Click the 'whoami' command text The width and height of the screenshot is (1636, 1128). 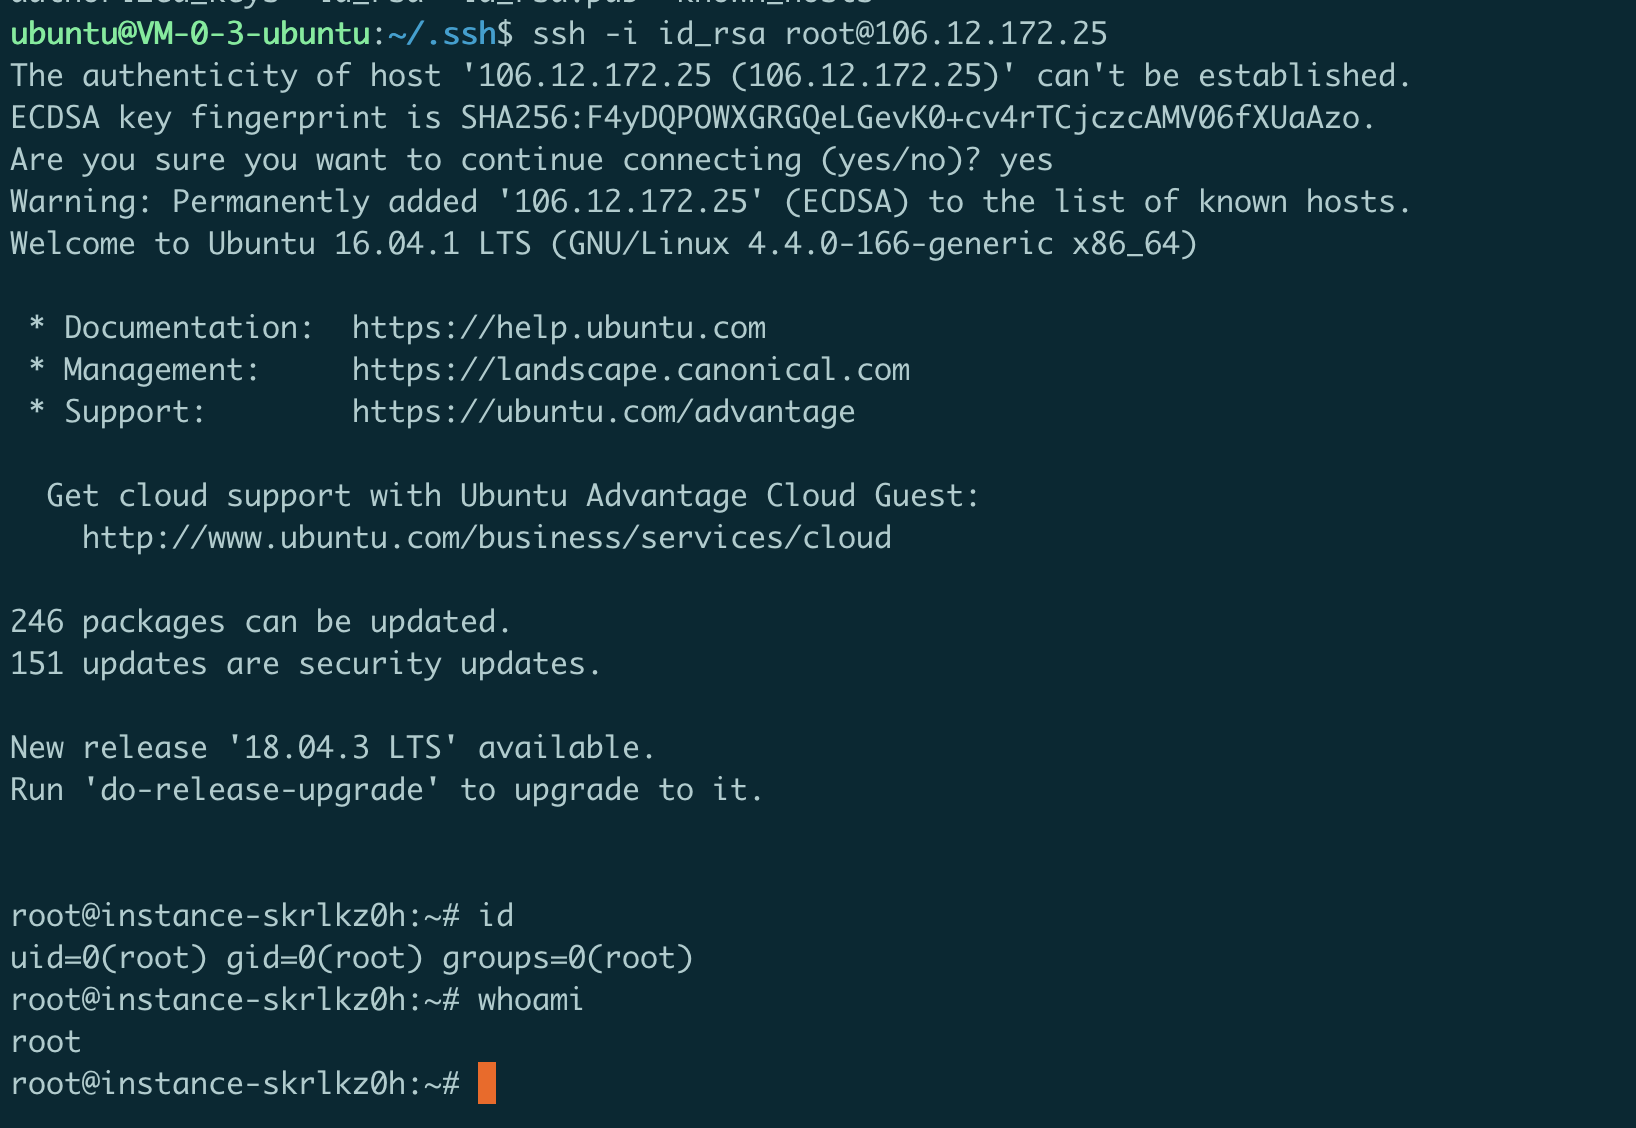[x=530, y=1000]
